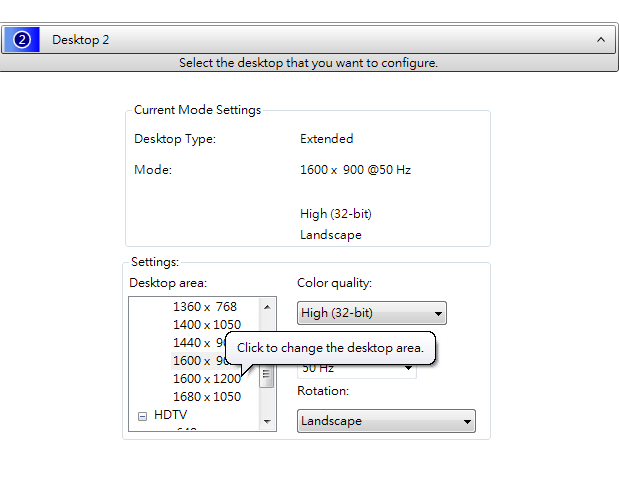Click desktop area list scroll up arrow
This screenshot has height=486, width=619.
point(267,307)
